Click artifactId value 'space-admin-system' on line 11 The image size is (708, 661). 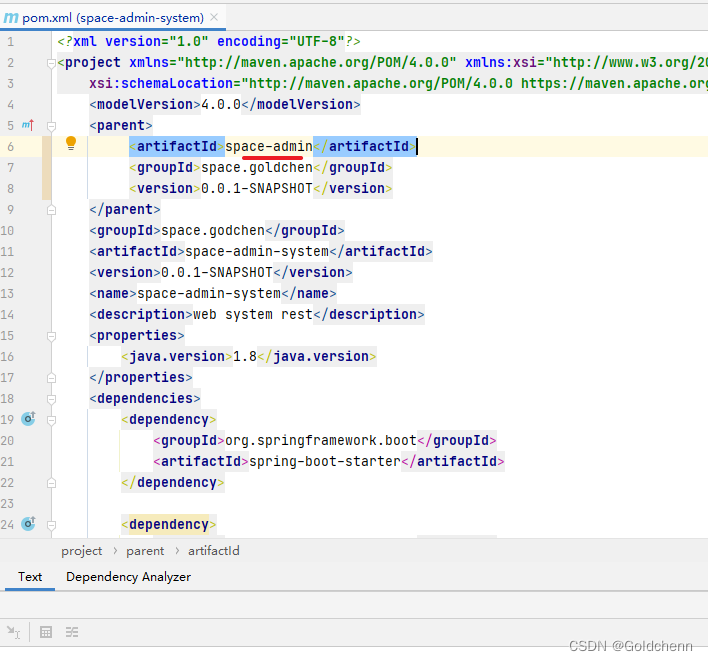coord(257,251)
